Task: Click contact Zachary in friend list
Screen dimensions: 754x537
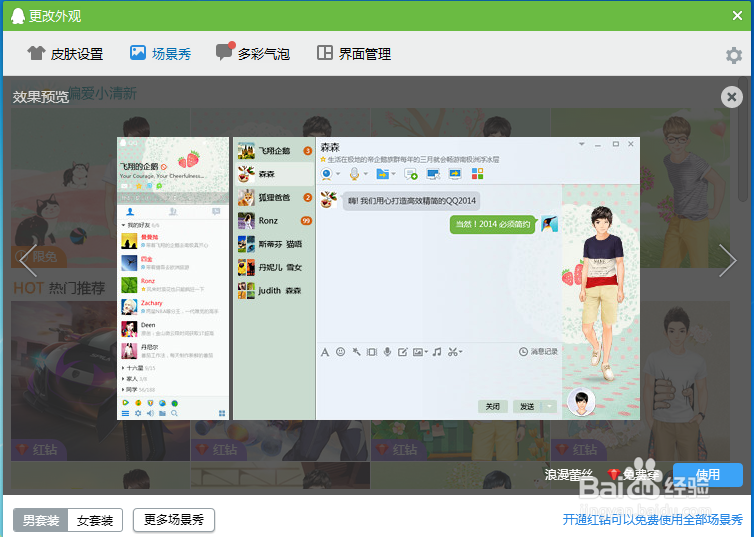Action: coord(173,307)
